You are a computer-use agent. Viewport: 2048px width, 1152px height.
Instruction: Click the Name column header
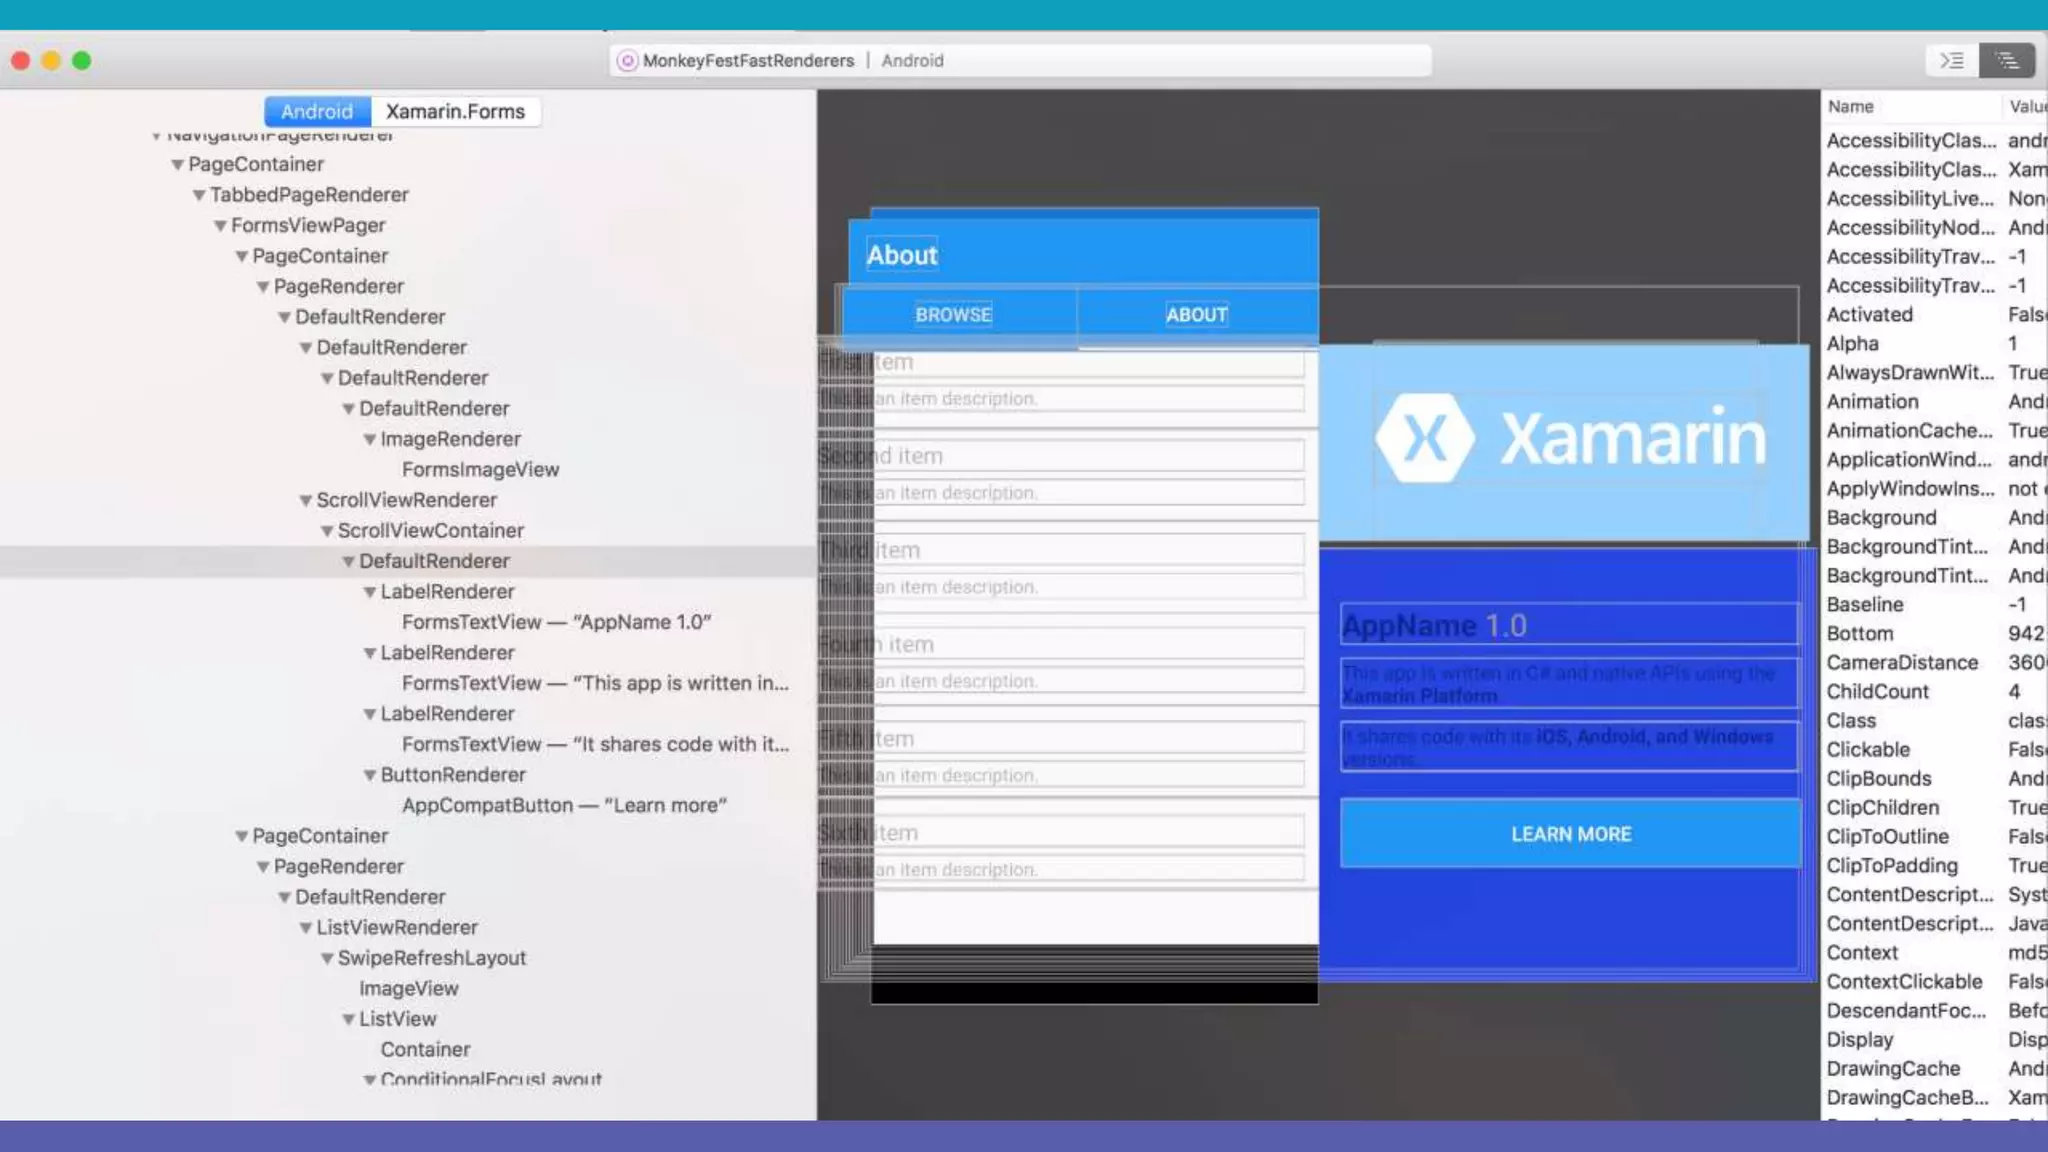pos(1851,107)
